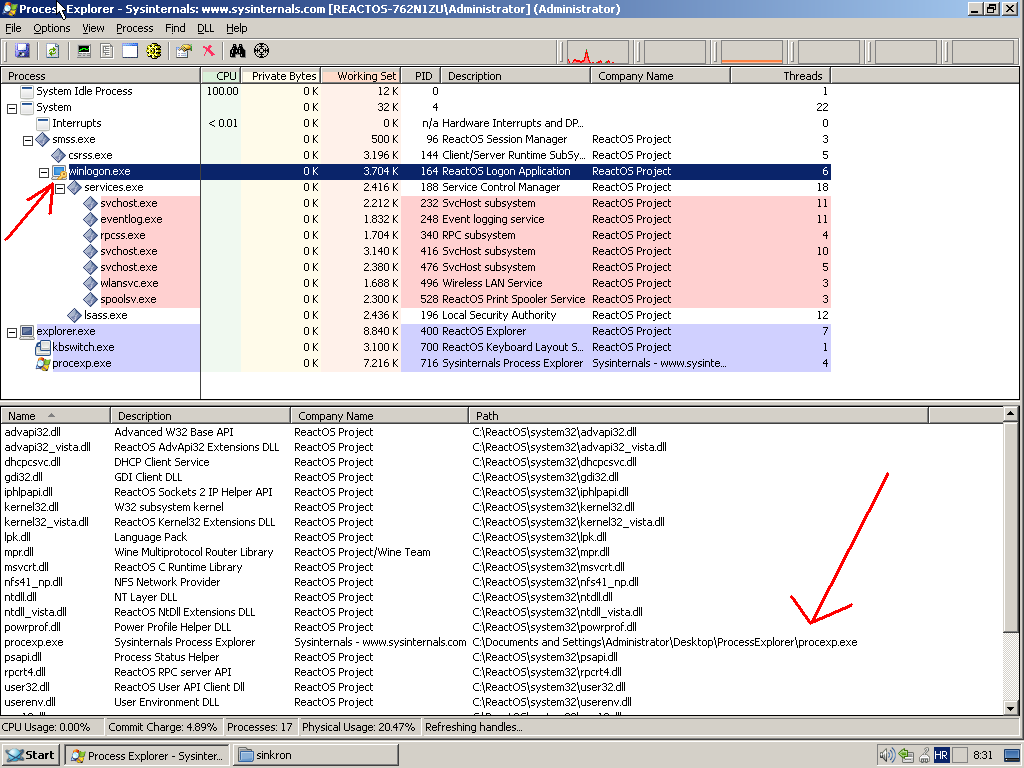Click the Save toolbar icon
This screenshot has height=768, width=1024.
(x=22, y=51)
